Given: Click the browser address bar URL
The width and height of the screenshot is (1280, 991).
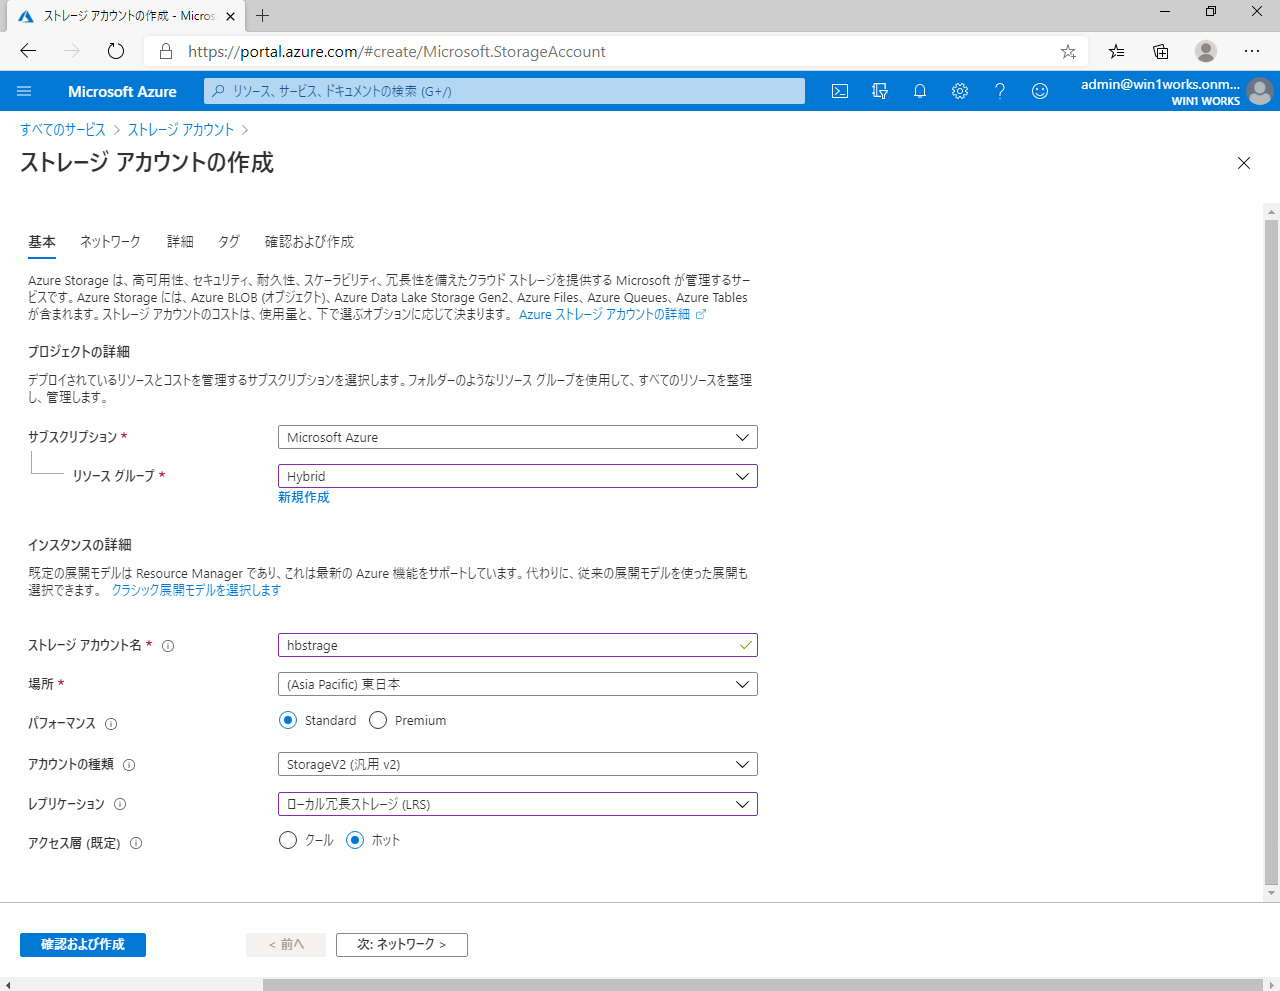Looking at the screenshot, I should (x=397, y=51).
